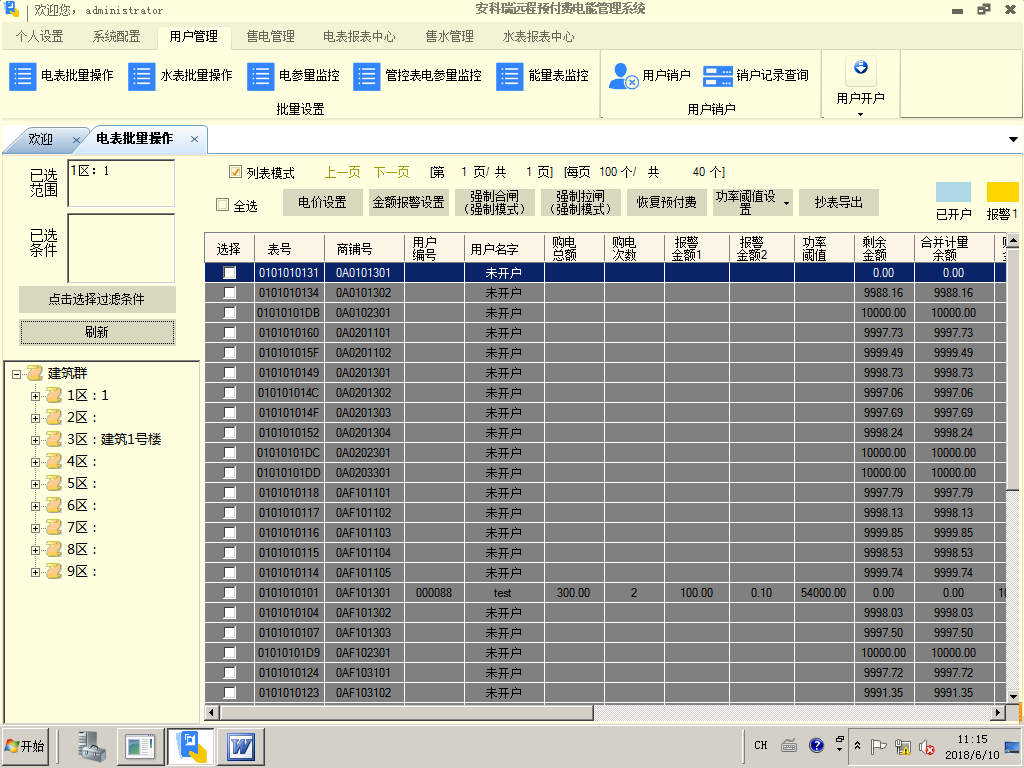Open 水表批量操作 ribbon icon
Image resolution: width=1024 pixels, height=768 pixels.
pyautogui.click(x=142, y=76)
